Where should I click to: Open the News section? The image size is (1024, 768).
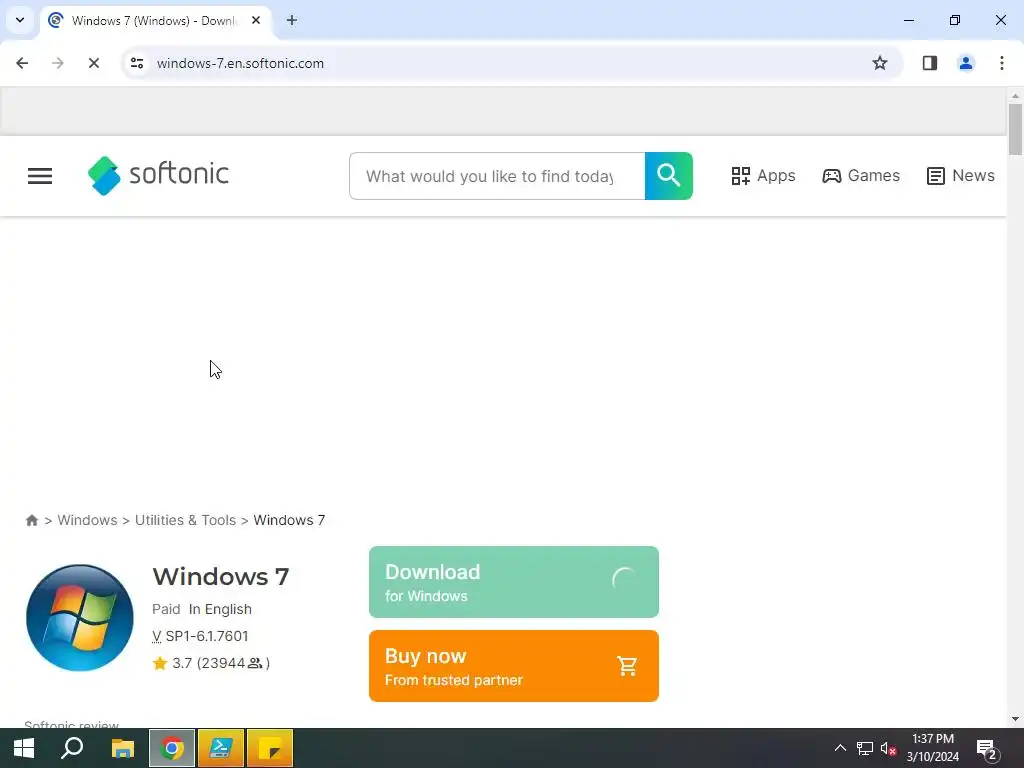coord(961,176)
